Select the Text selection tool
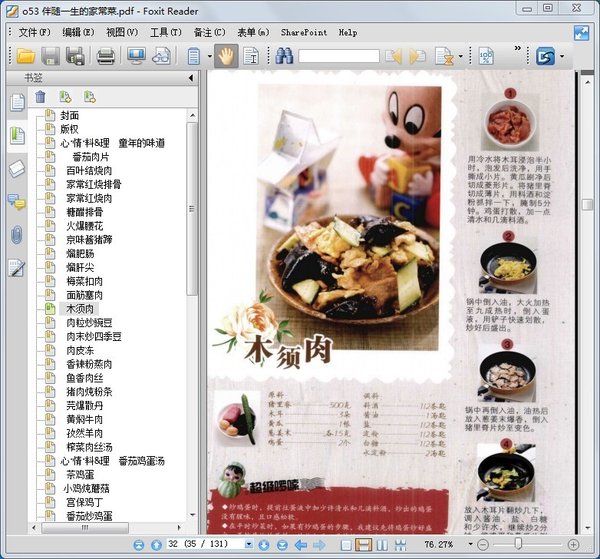 [x=251, y=56]
